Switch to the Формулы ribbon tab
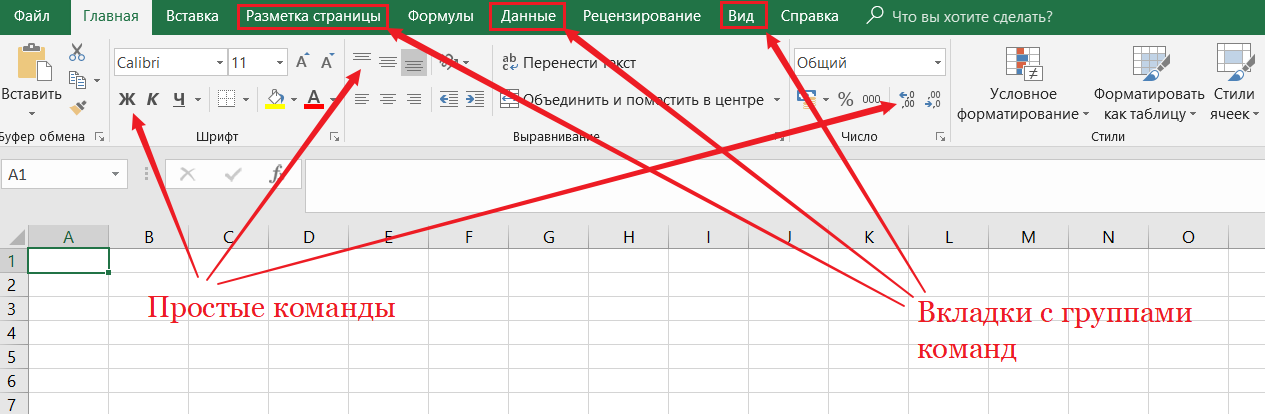 pyautogui.click(x=440, y=16)
